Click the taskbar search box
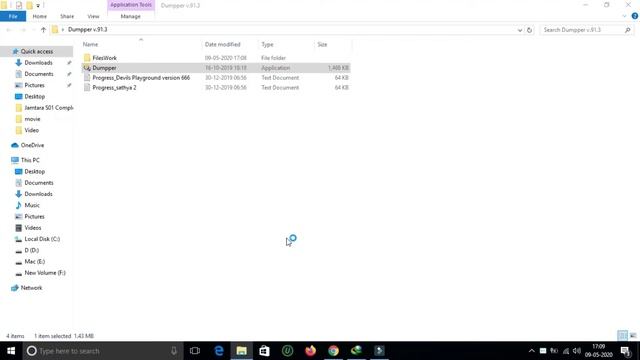 [102, 351]
